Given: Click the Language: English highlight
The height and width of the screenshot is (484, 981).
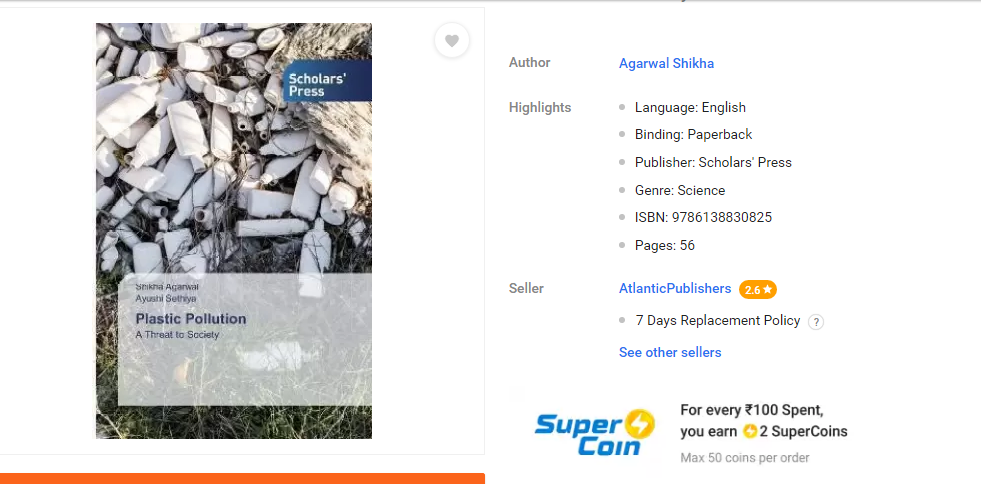Looking at the screenshot, I should [x=690, y=108].
